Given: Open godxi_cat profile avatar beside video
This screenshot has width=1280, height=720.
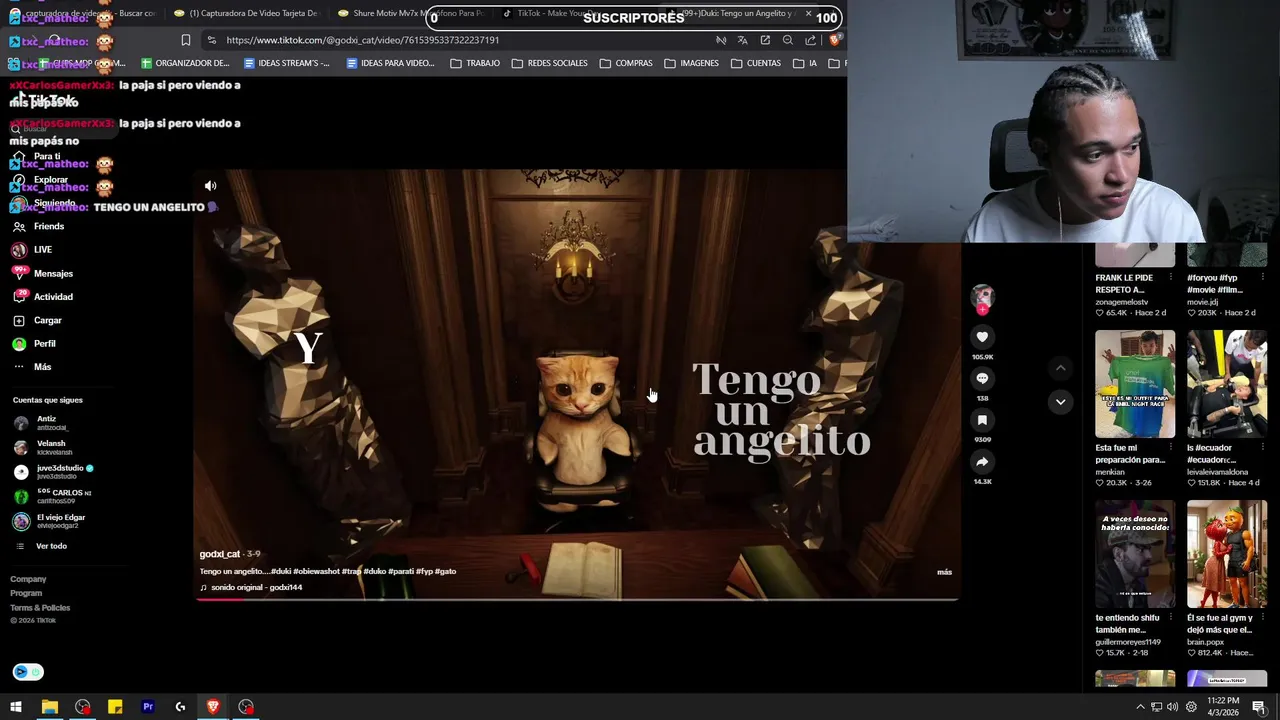Looking at the screenshot, I should pos(982,297).
